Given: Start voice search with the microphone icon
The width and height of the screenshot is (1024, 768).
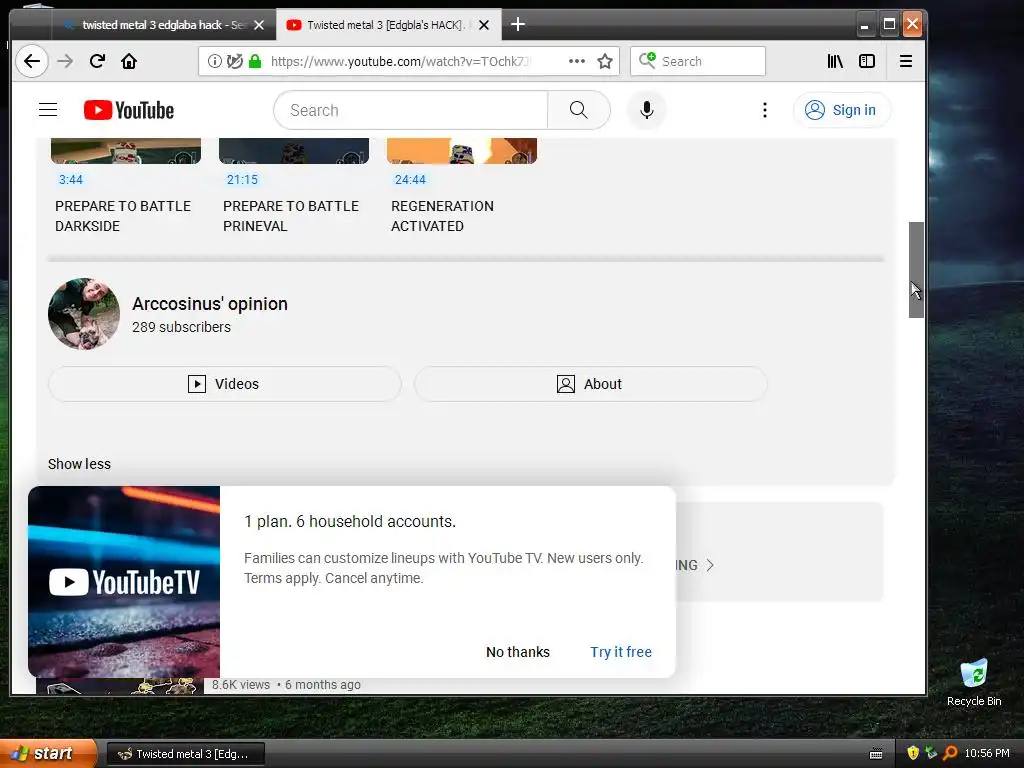Looking at the screenshot, I should point(647,110).
